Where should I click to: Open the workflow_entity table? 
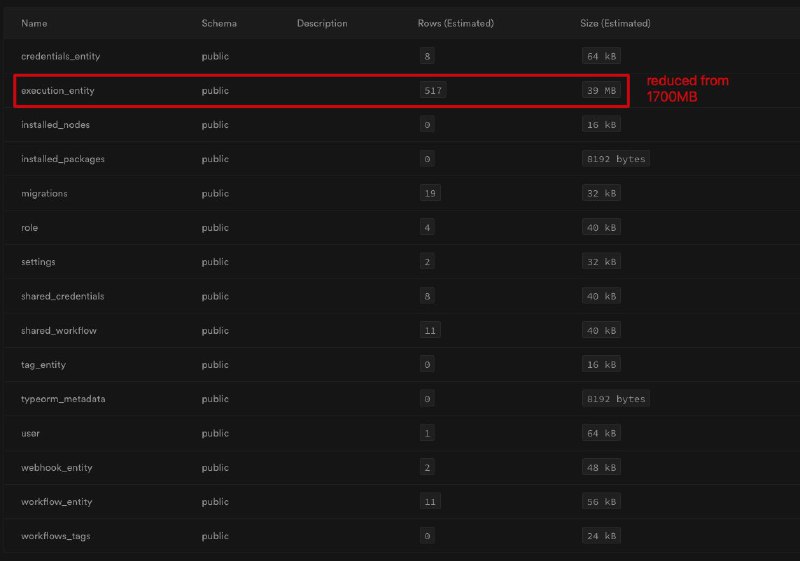coord(57,502)
